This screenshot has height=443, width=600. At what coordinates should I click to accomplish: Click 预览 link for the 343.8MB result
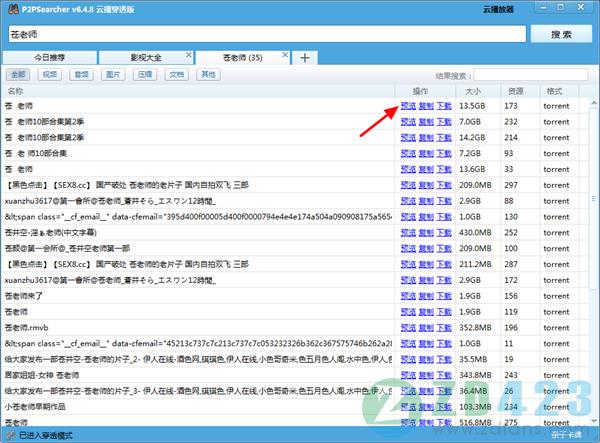pos(408,375)
